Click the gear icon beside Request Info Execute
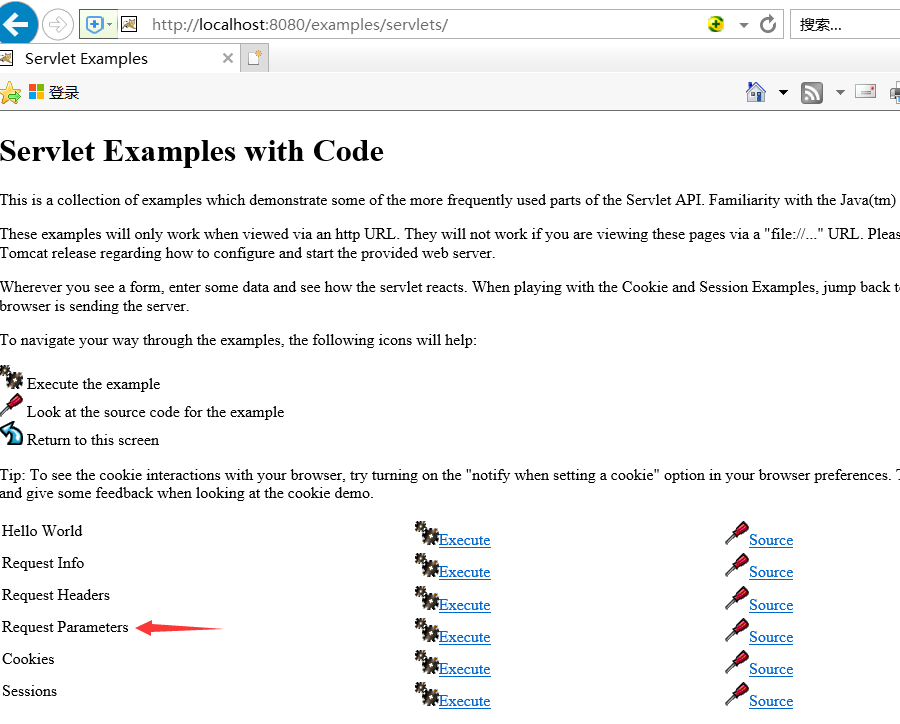Image resolution: width=900 pixels, height=724 pixels. 426,565
